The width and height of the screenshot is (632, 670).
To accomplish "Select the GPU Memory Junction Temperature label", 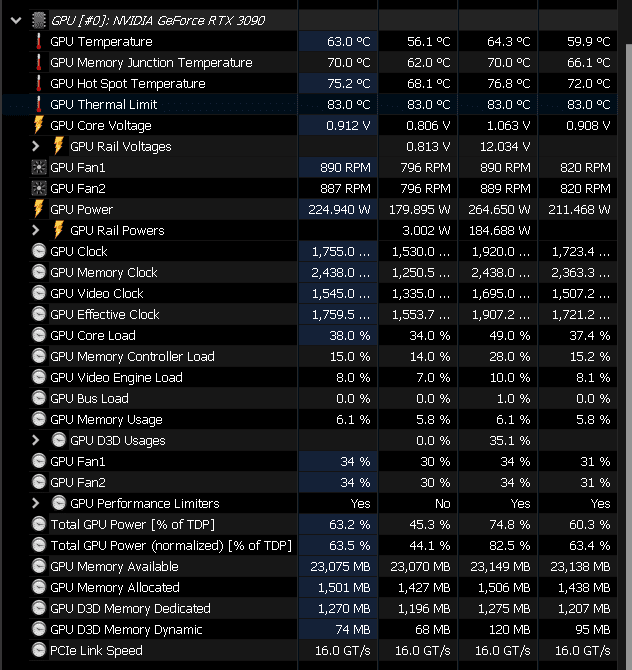I will (151, 62).
